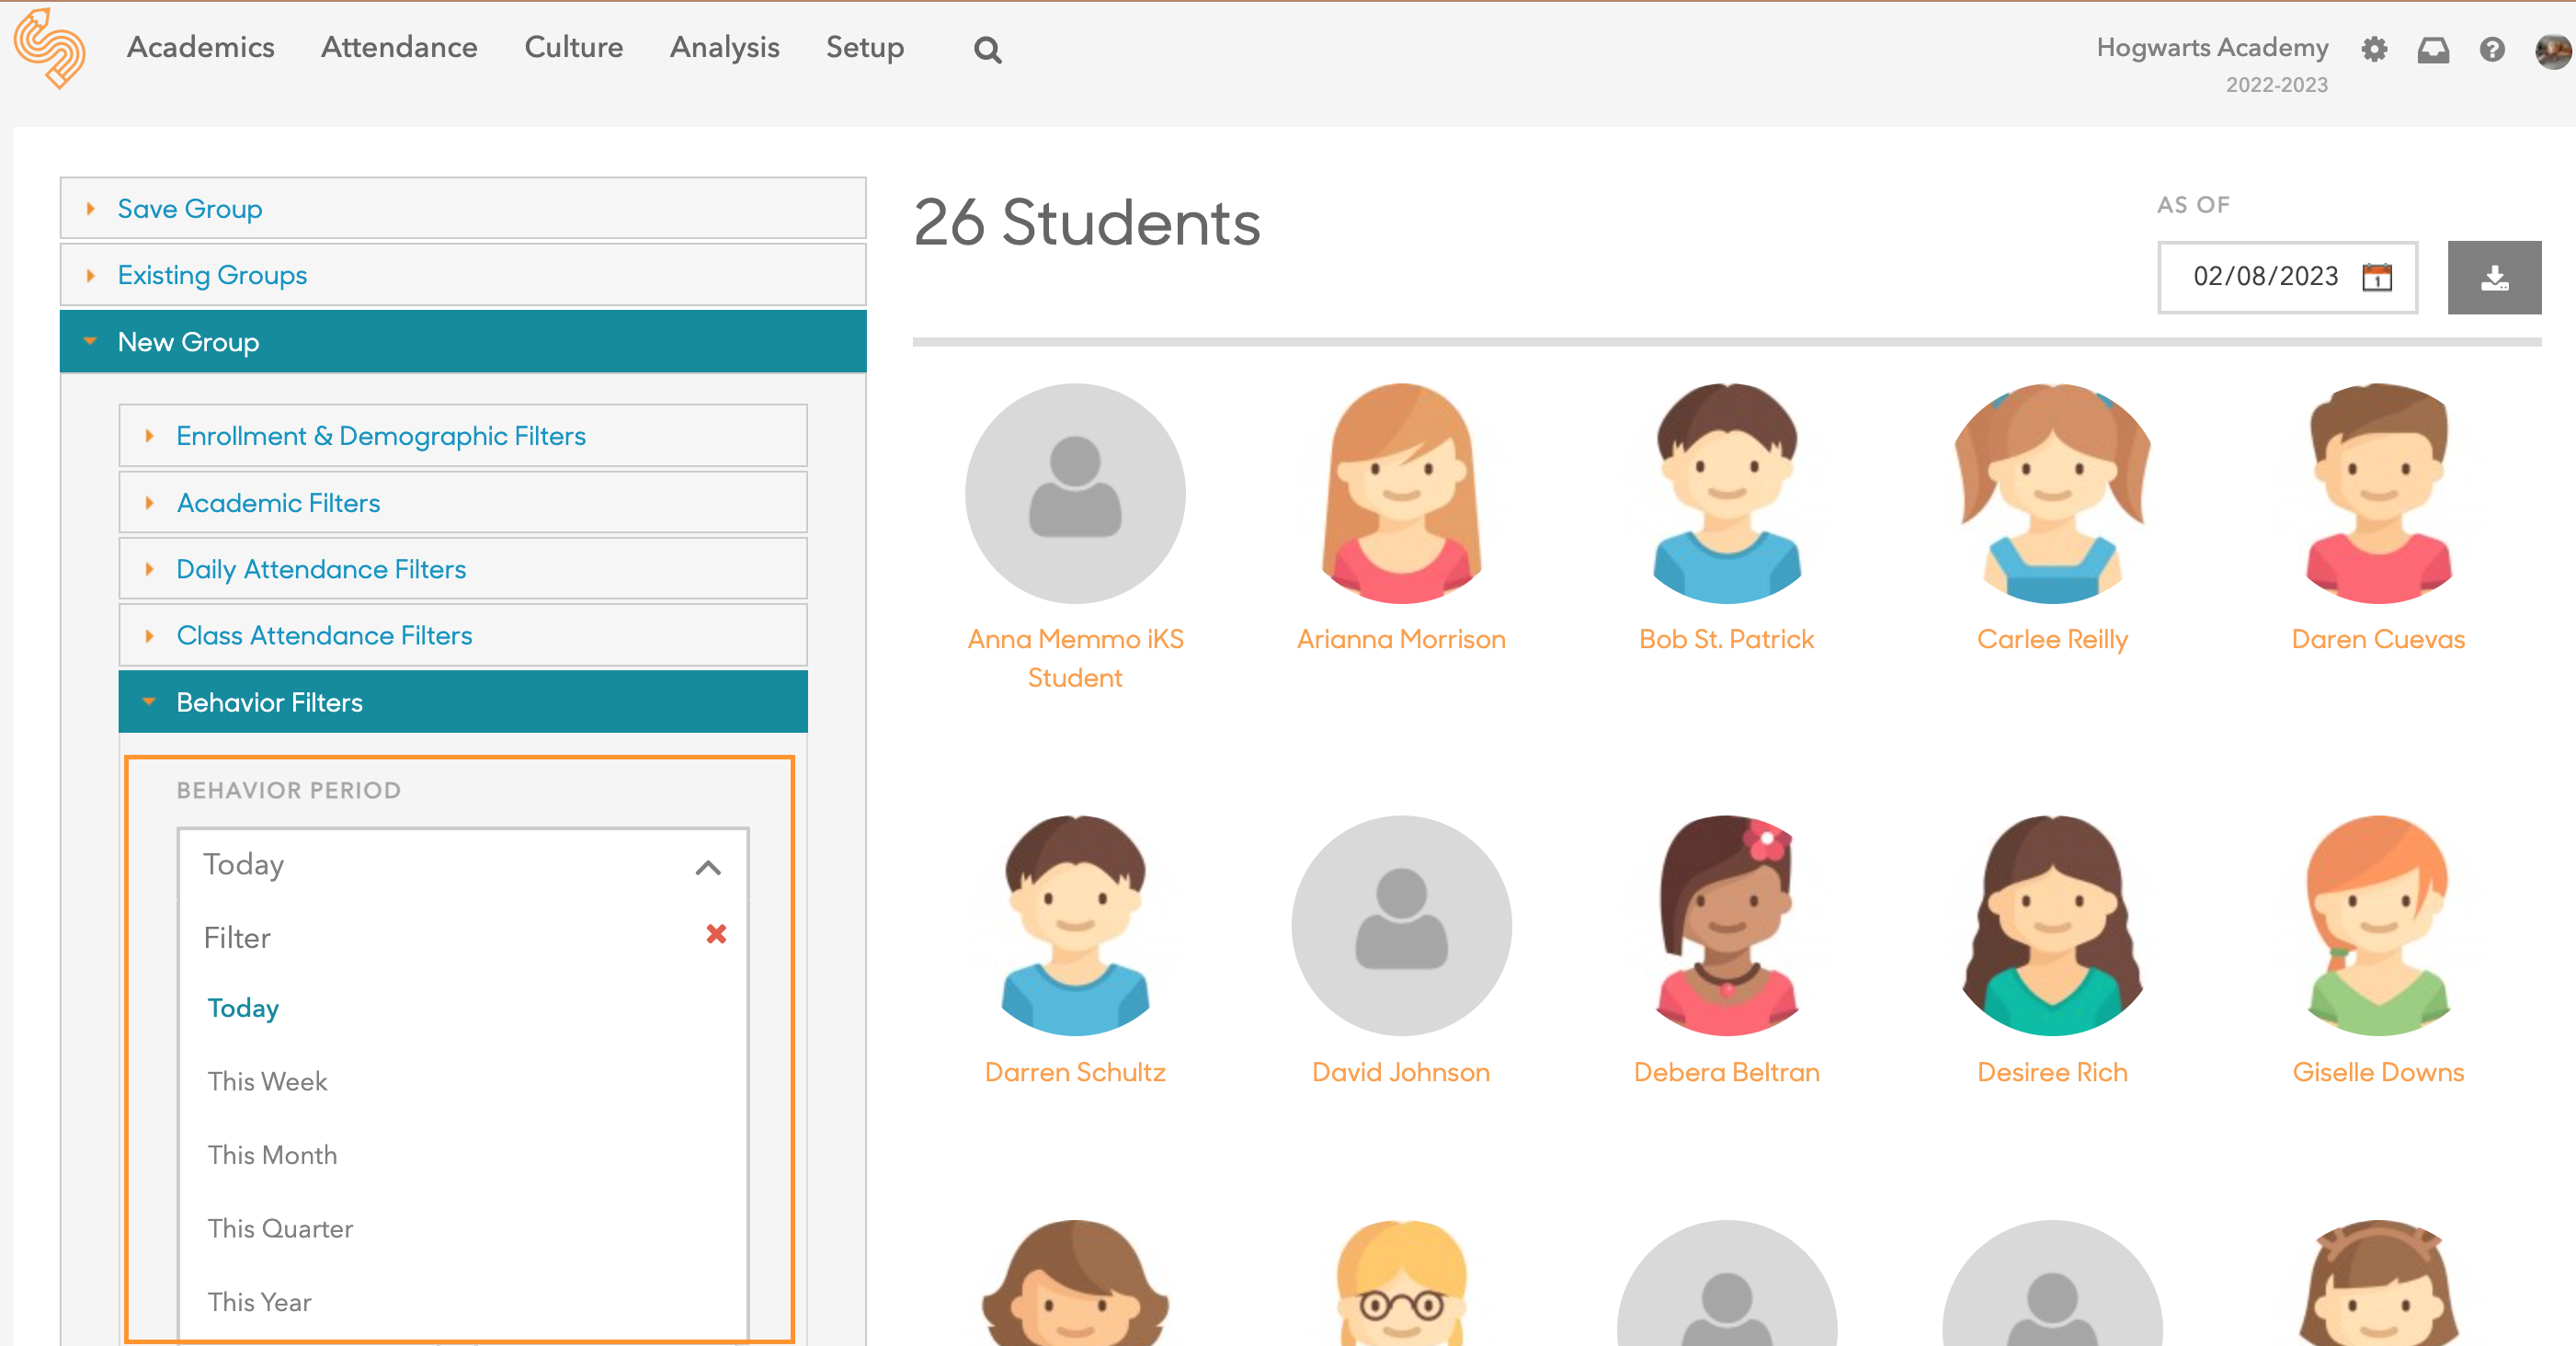Open Darren Schultz's avatar
The width and height of the screenshot is (2576, 1346).
[x=1075, y=926]
